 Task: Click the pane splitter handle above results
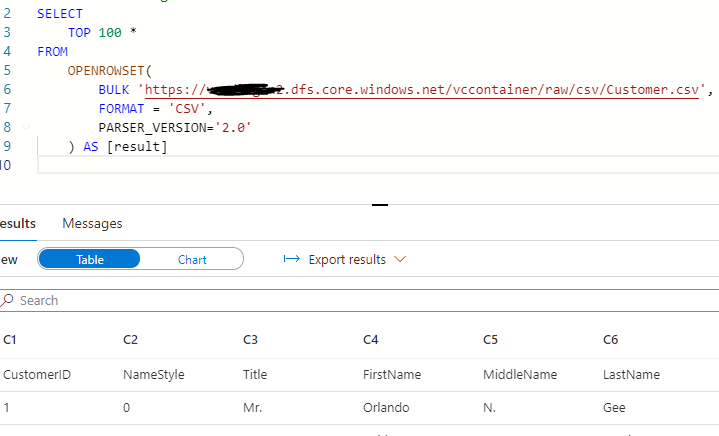click(380, 205)
